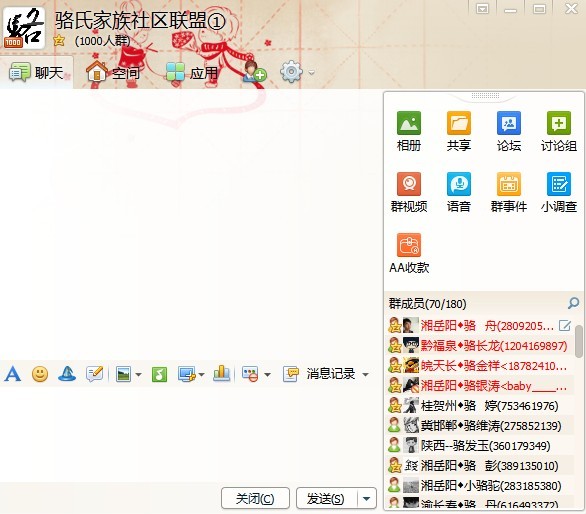Select member 桂贺州◆骆 婷(753461976)
This screenshot has width=586, height=514.
[480, 405]
